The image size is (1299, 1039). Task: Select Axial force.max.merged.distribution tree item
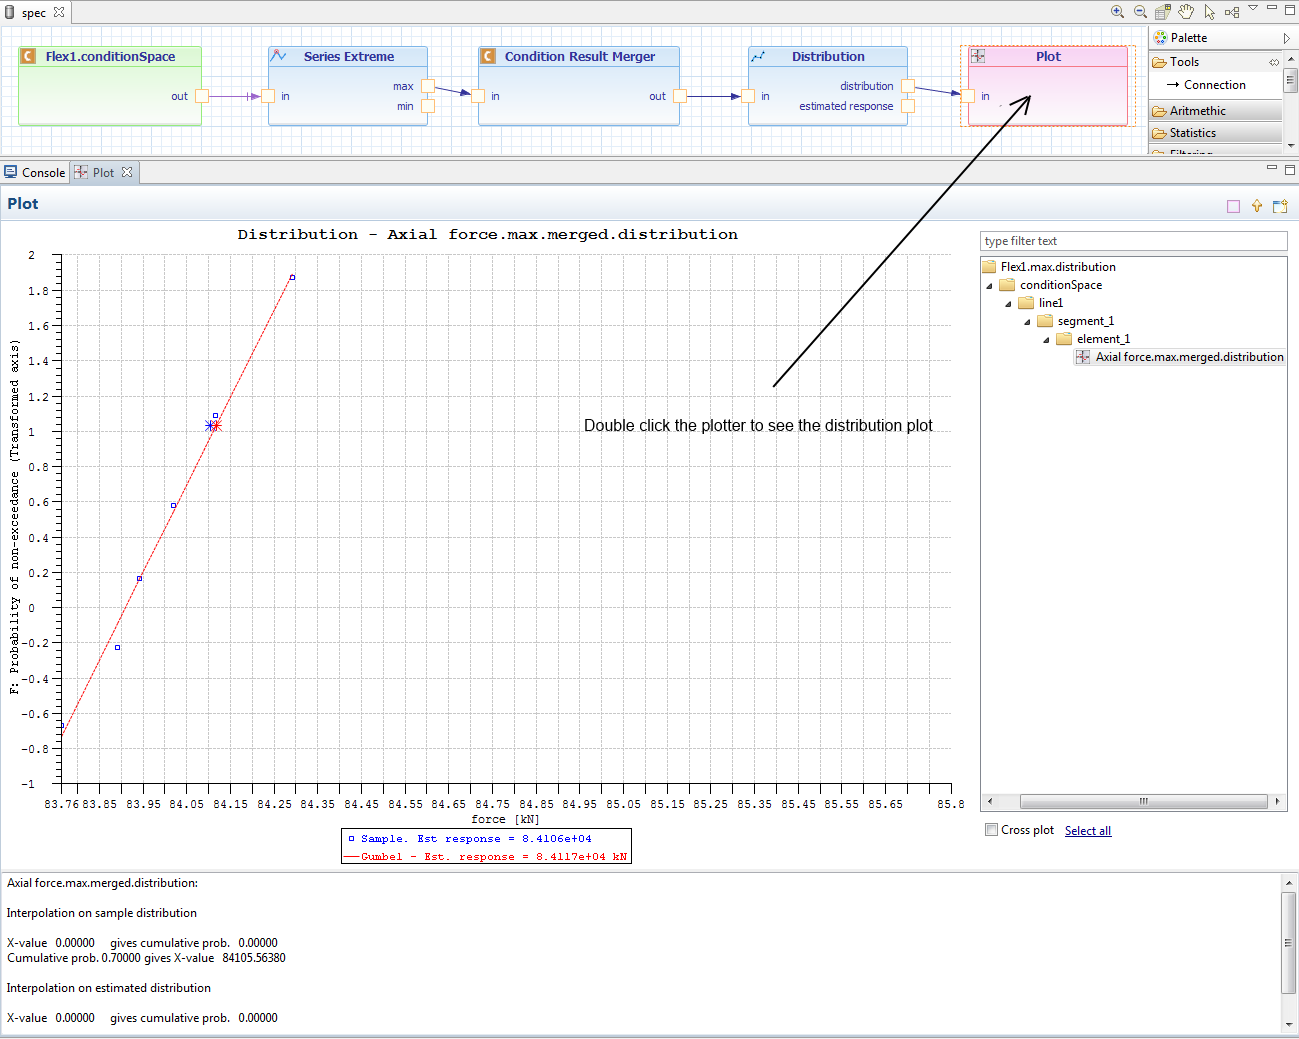(x=1188, y=357)
